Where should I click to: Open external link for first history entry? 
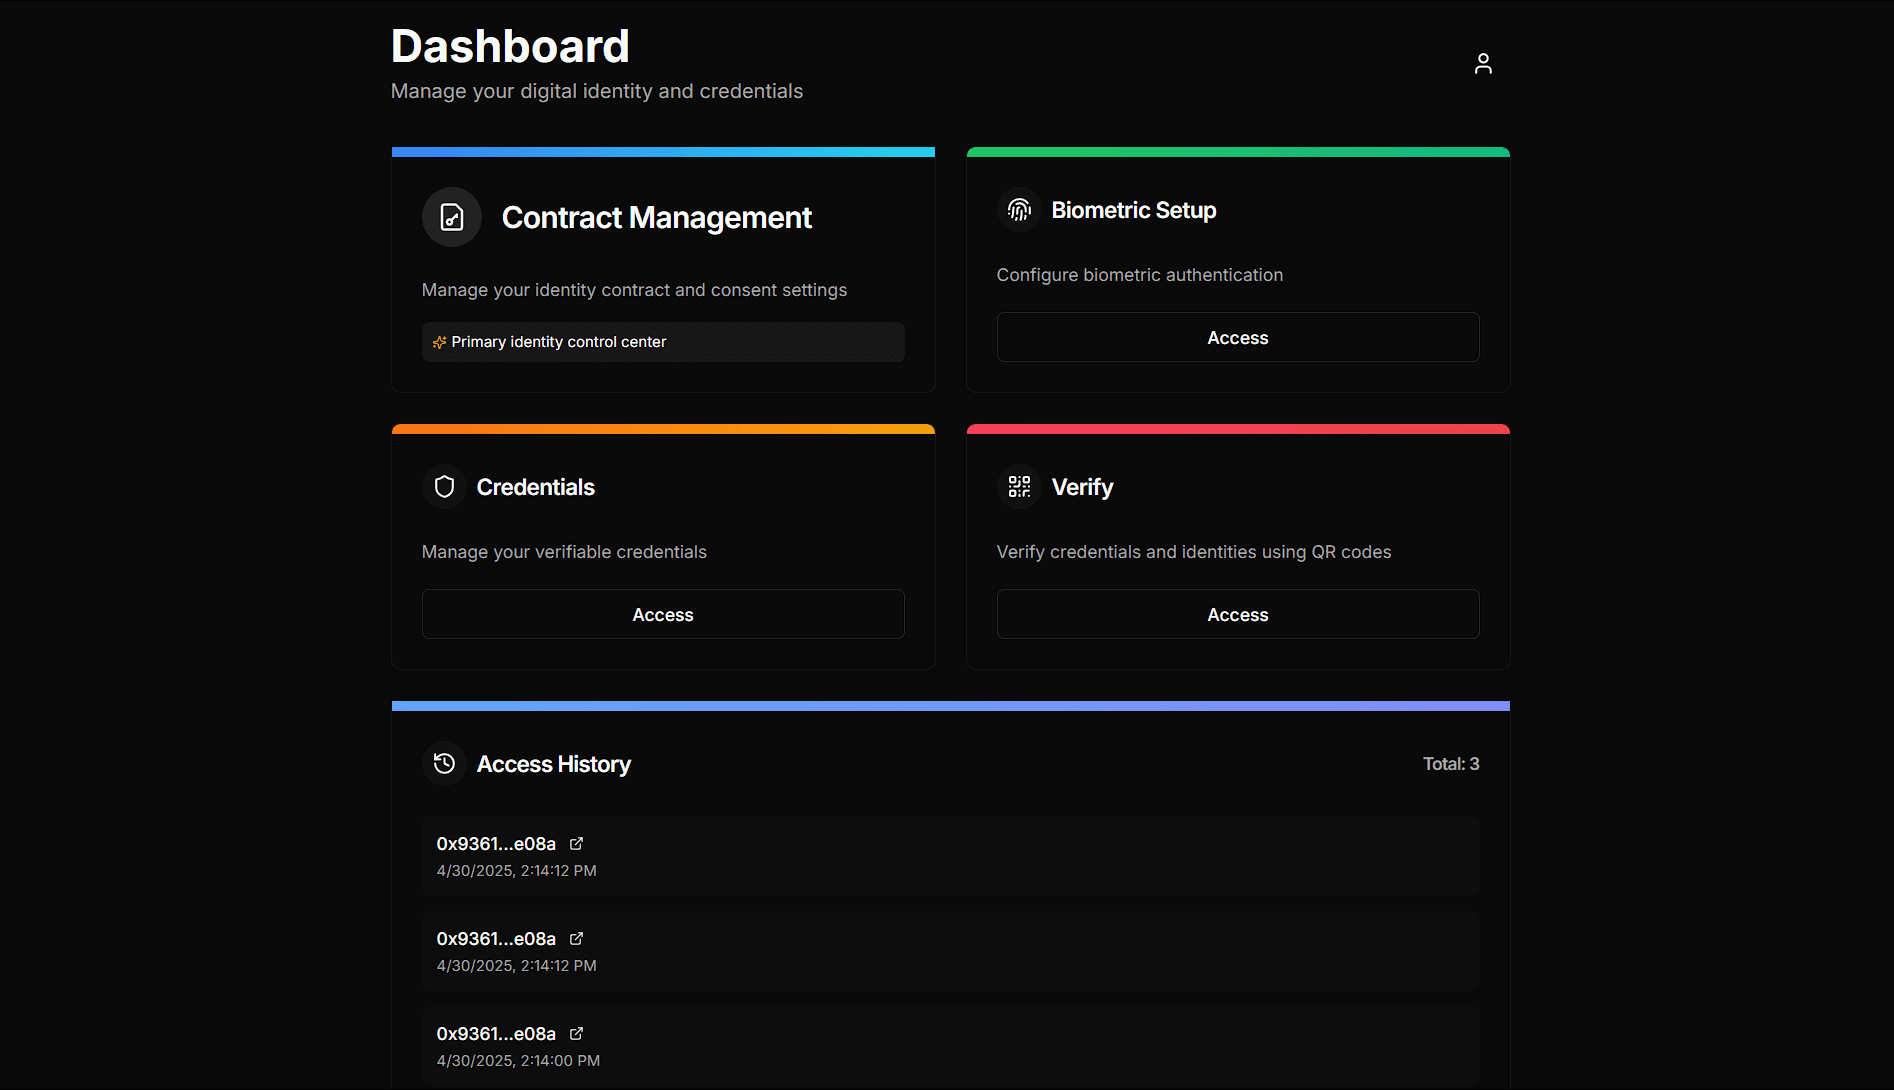(x=576, y=844)
